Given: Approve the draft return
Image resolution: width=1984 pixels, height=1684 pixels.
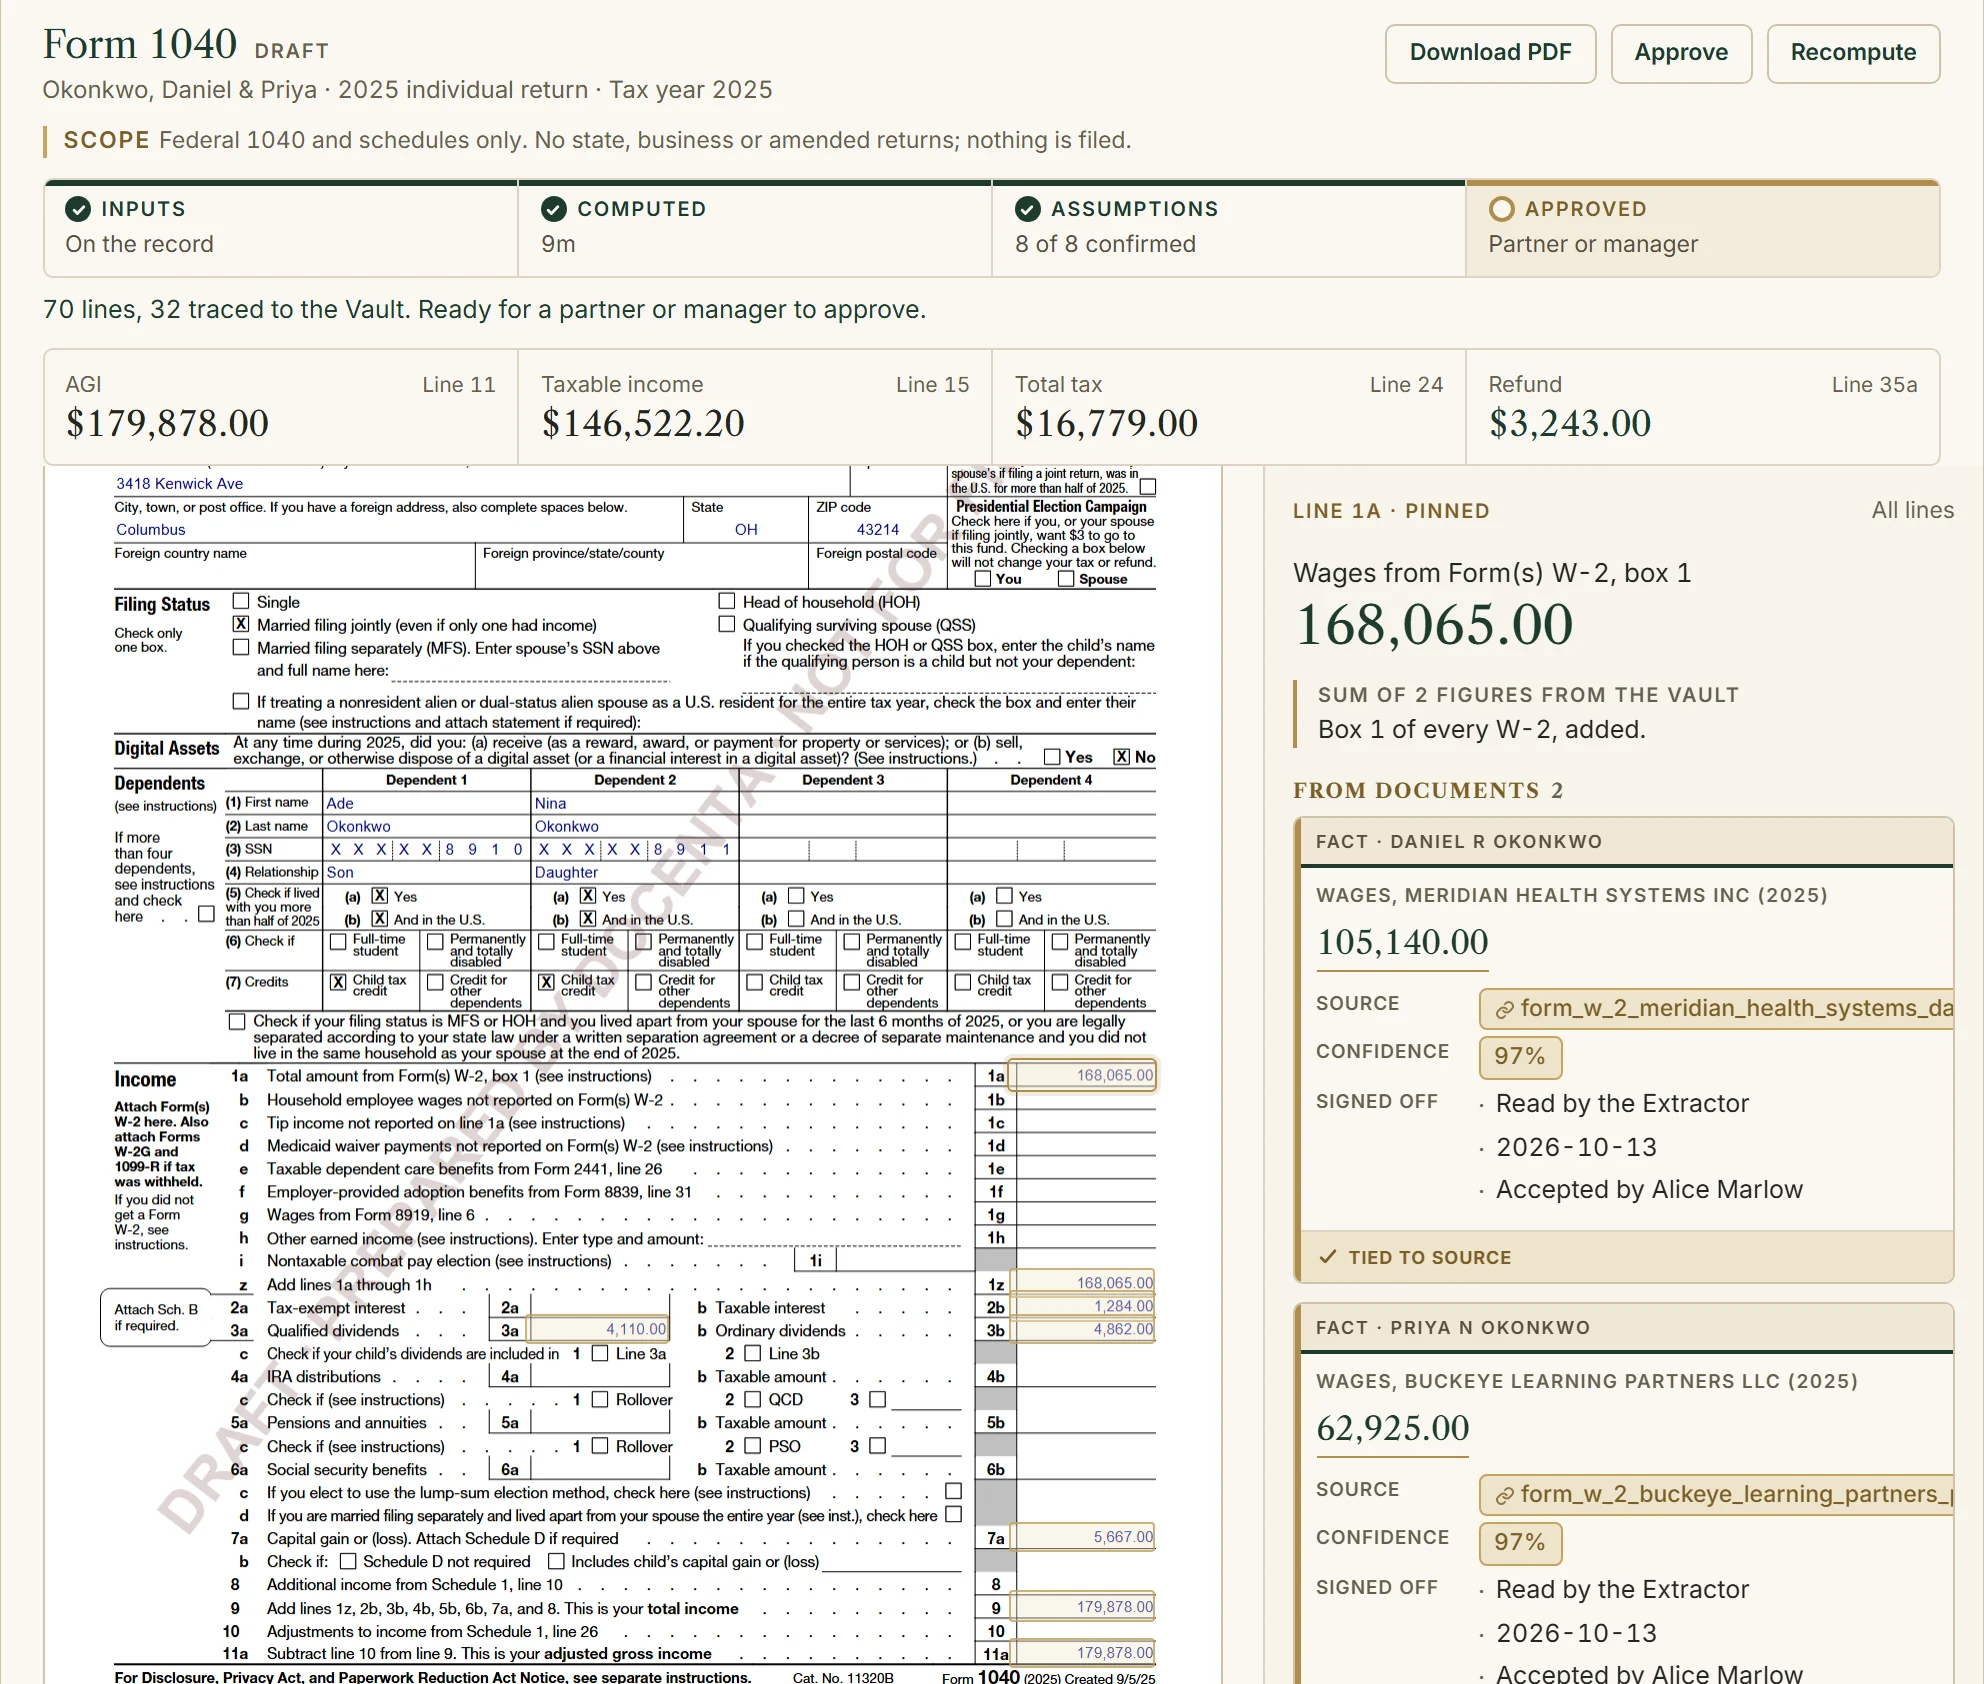Looking at the screenshot, I should point(1681,53).
